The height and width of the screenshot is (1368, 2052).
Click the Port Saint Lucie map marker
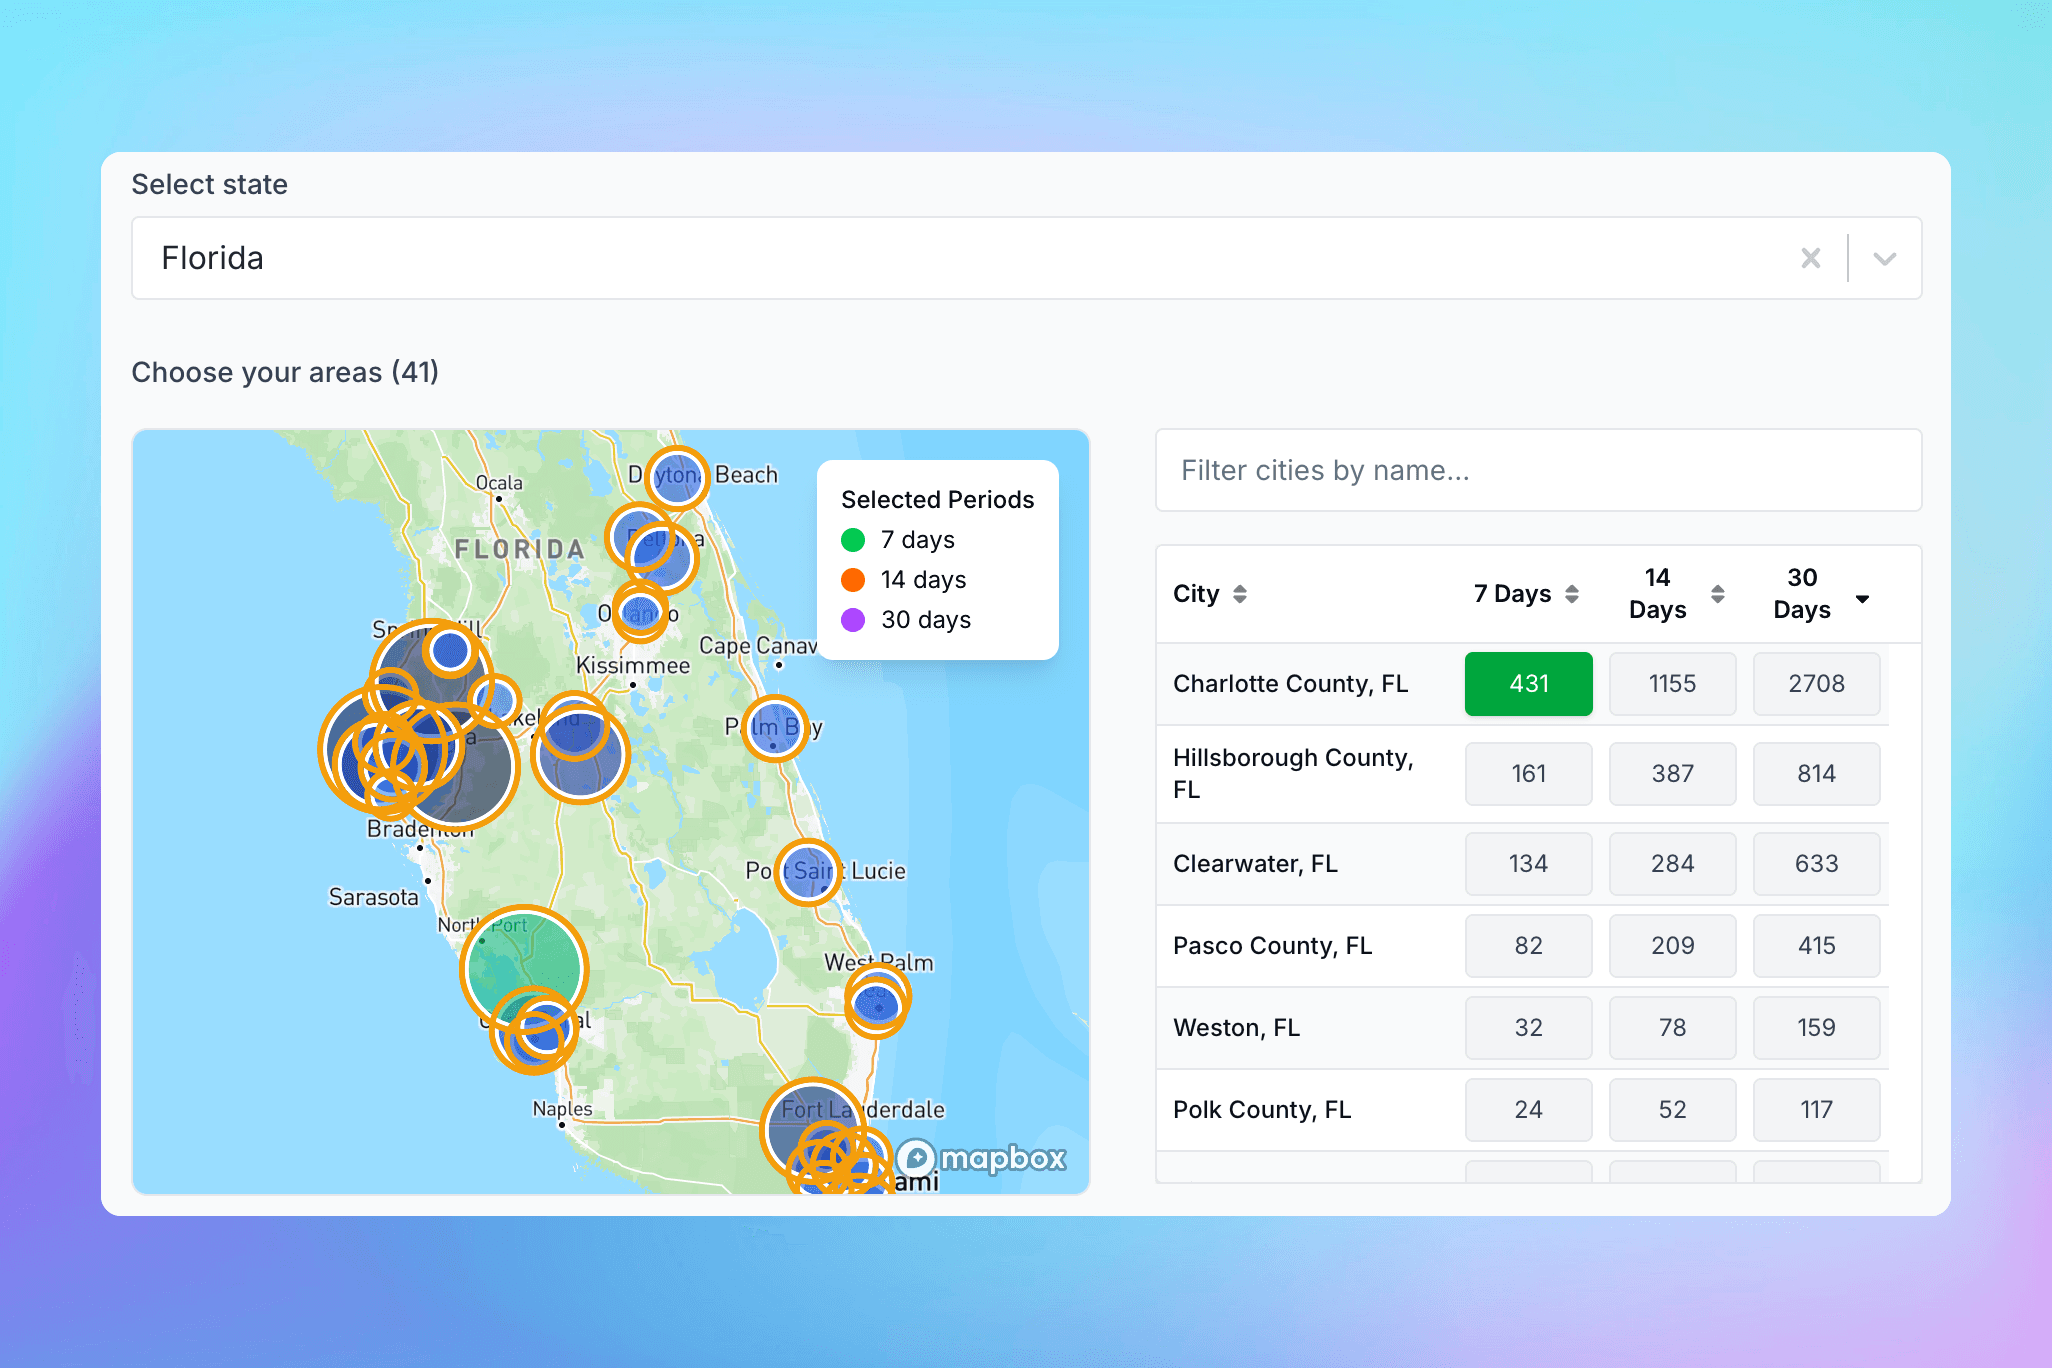[807, 872]
